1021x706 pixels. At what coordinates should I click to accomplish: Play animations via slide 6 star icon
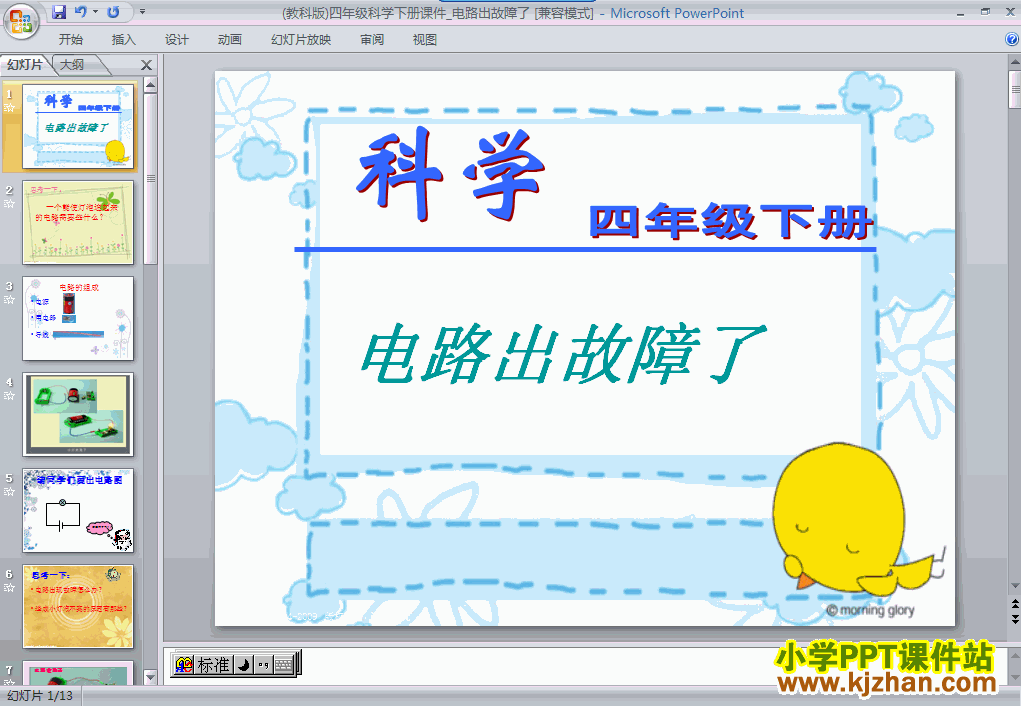point(9,588)
